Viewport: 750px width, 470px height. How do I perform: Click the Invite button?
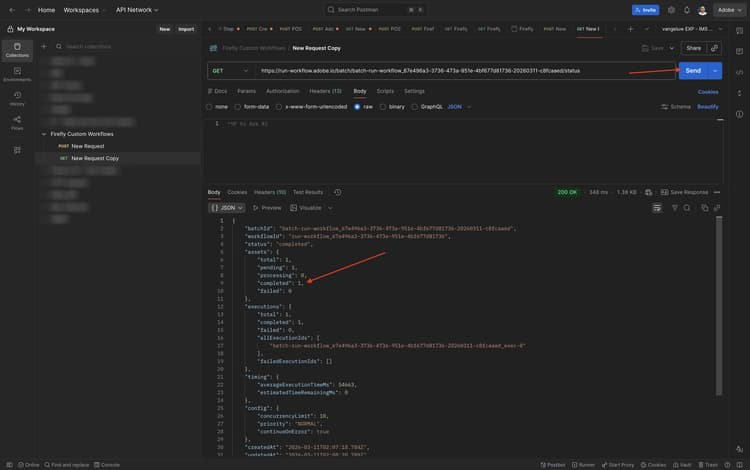(x=645, y=10)
